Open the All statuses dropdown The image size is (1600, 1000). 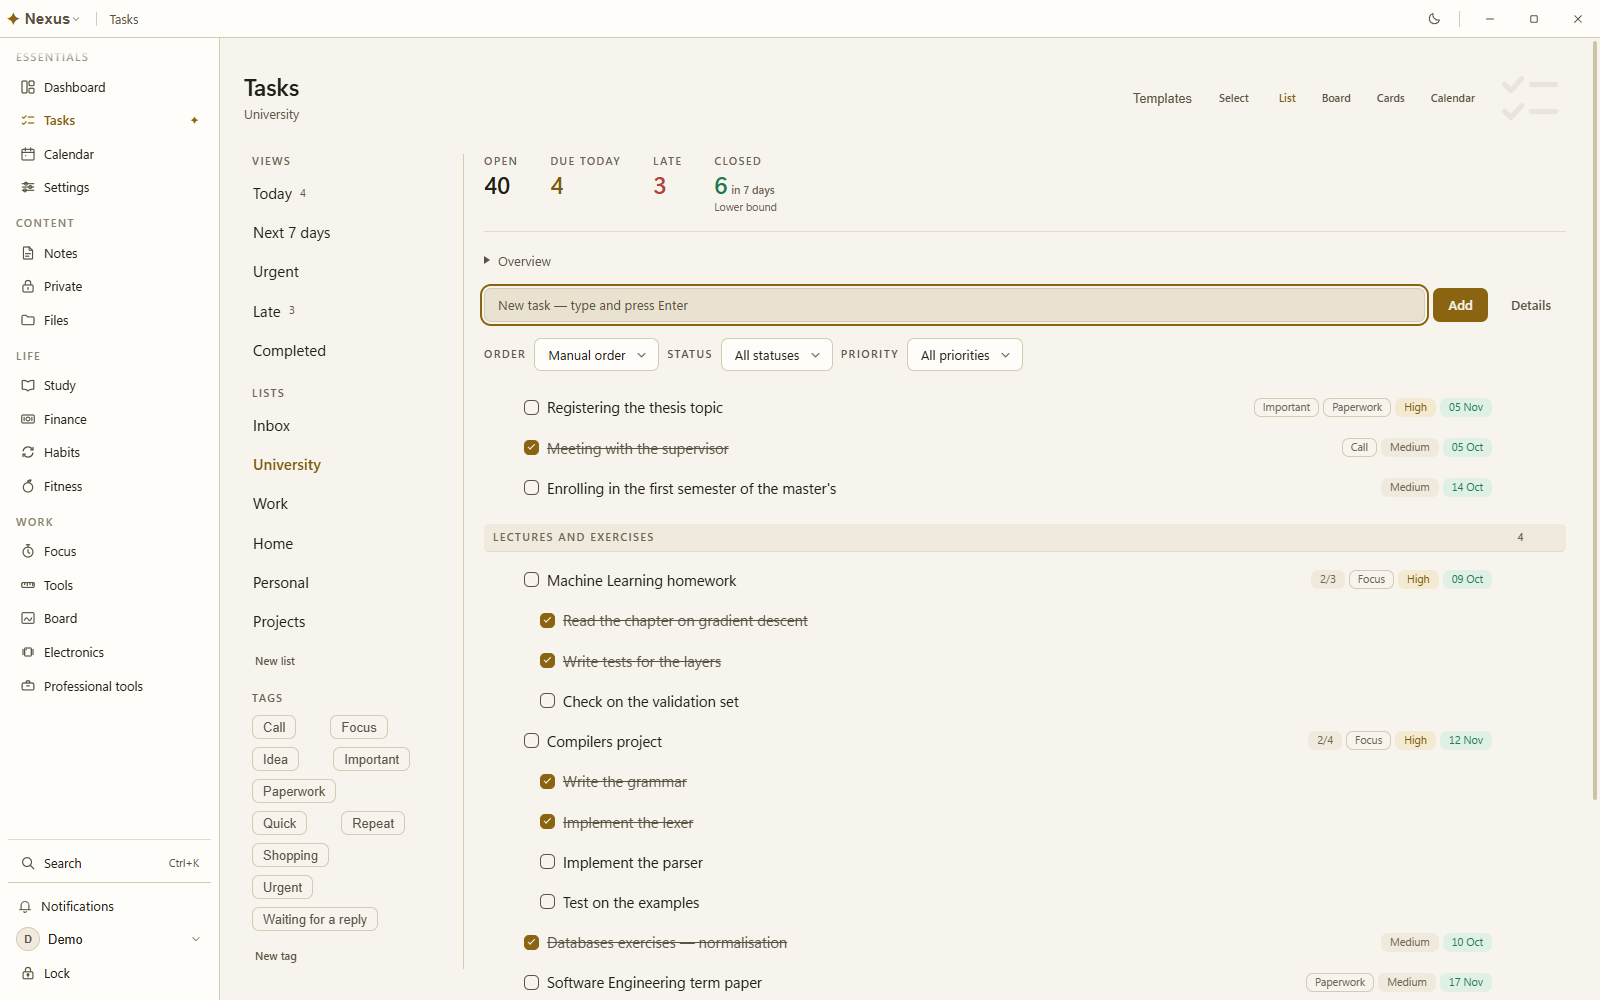pyautogui.click(x=776, y=355)
